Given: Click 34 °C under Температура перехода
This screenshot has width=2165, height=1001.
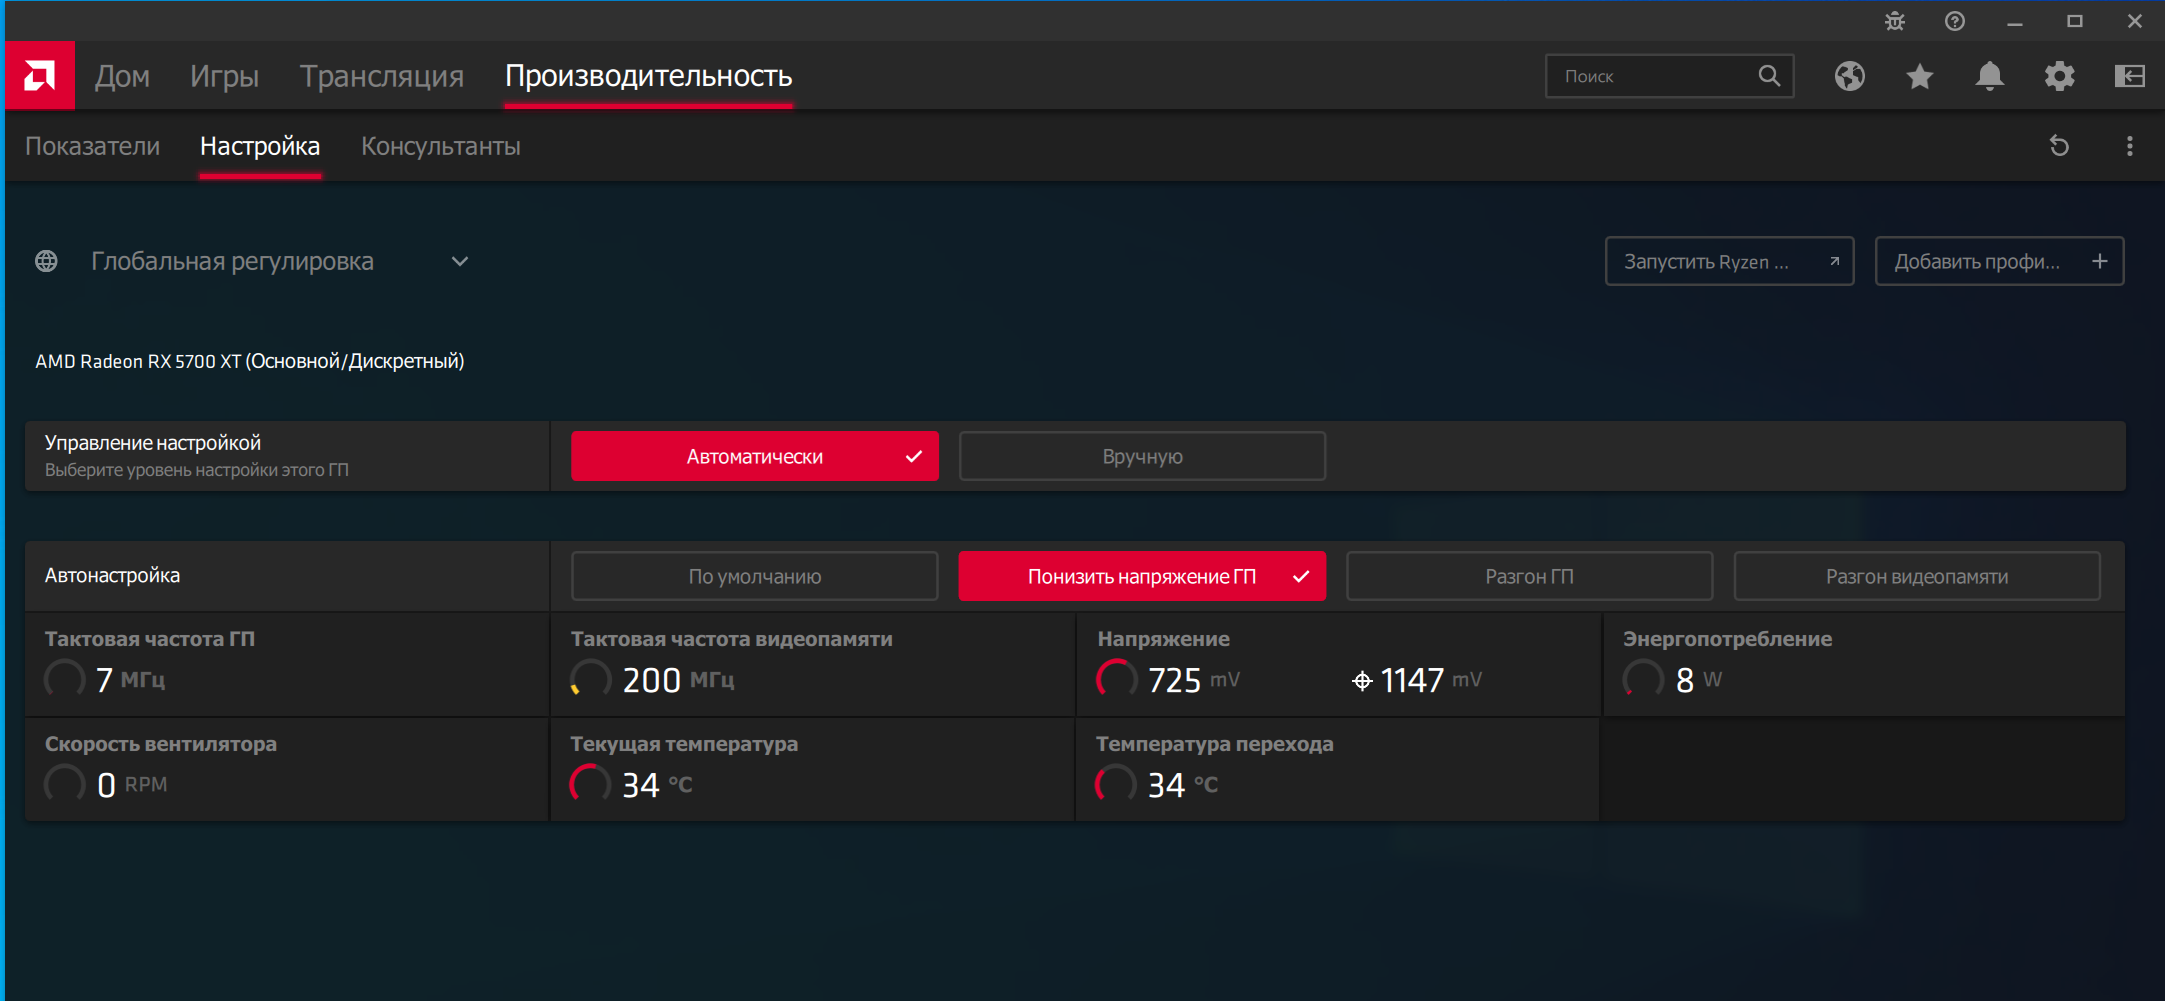Looking at the screenshot, I should [1183, 785].
